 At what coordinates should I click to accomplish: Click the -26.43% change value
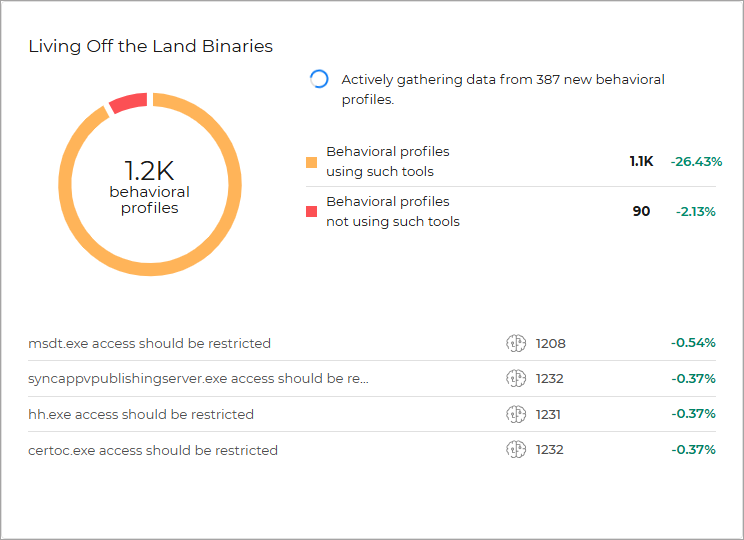click(696, 162)
